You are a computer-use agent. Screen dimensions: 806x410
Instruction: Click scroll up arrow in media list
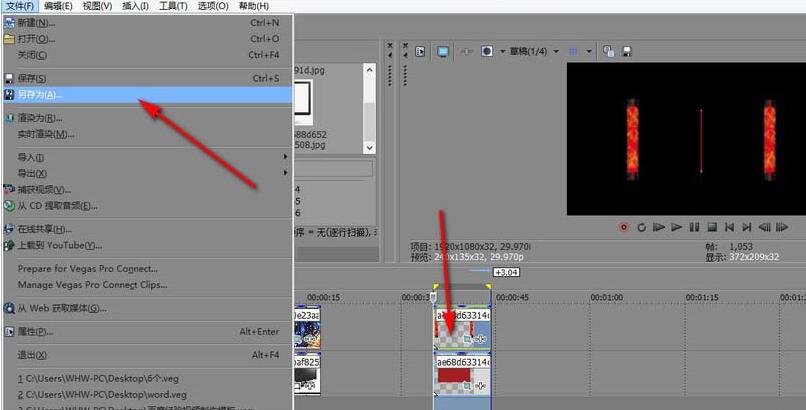pos(369,69)
